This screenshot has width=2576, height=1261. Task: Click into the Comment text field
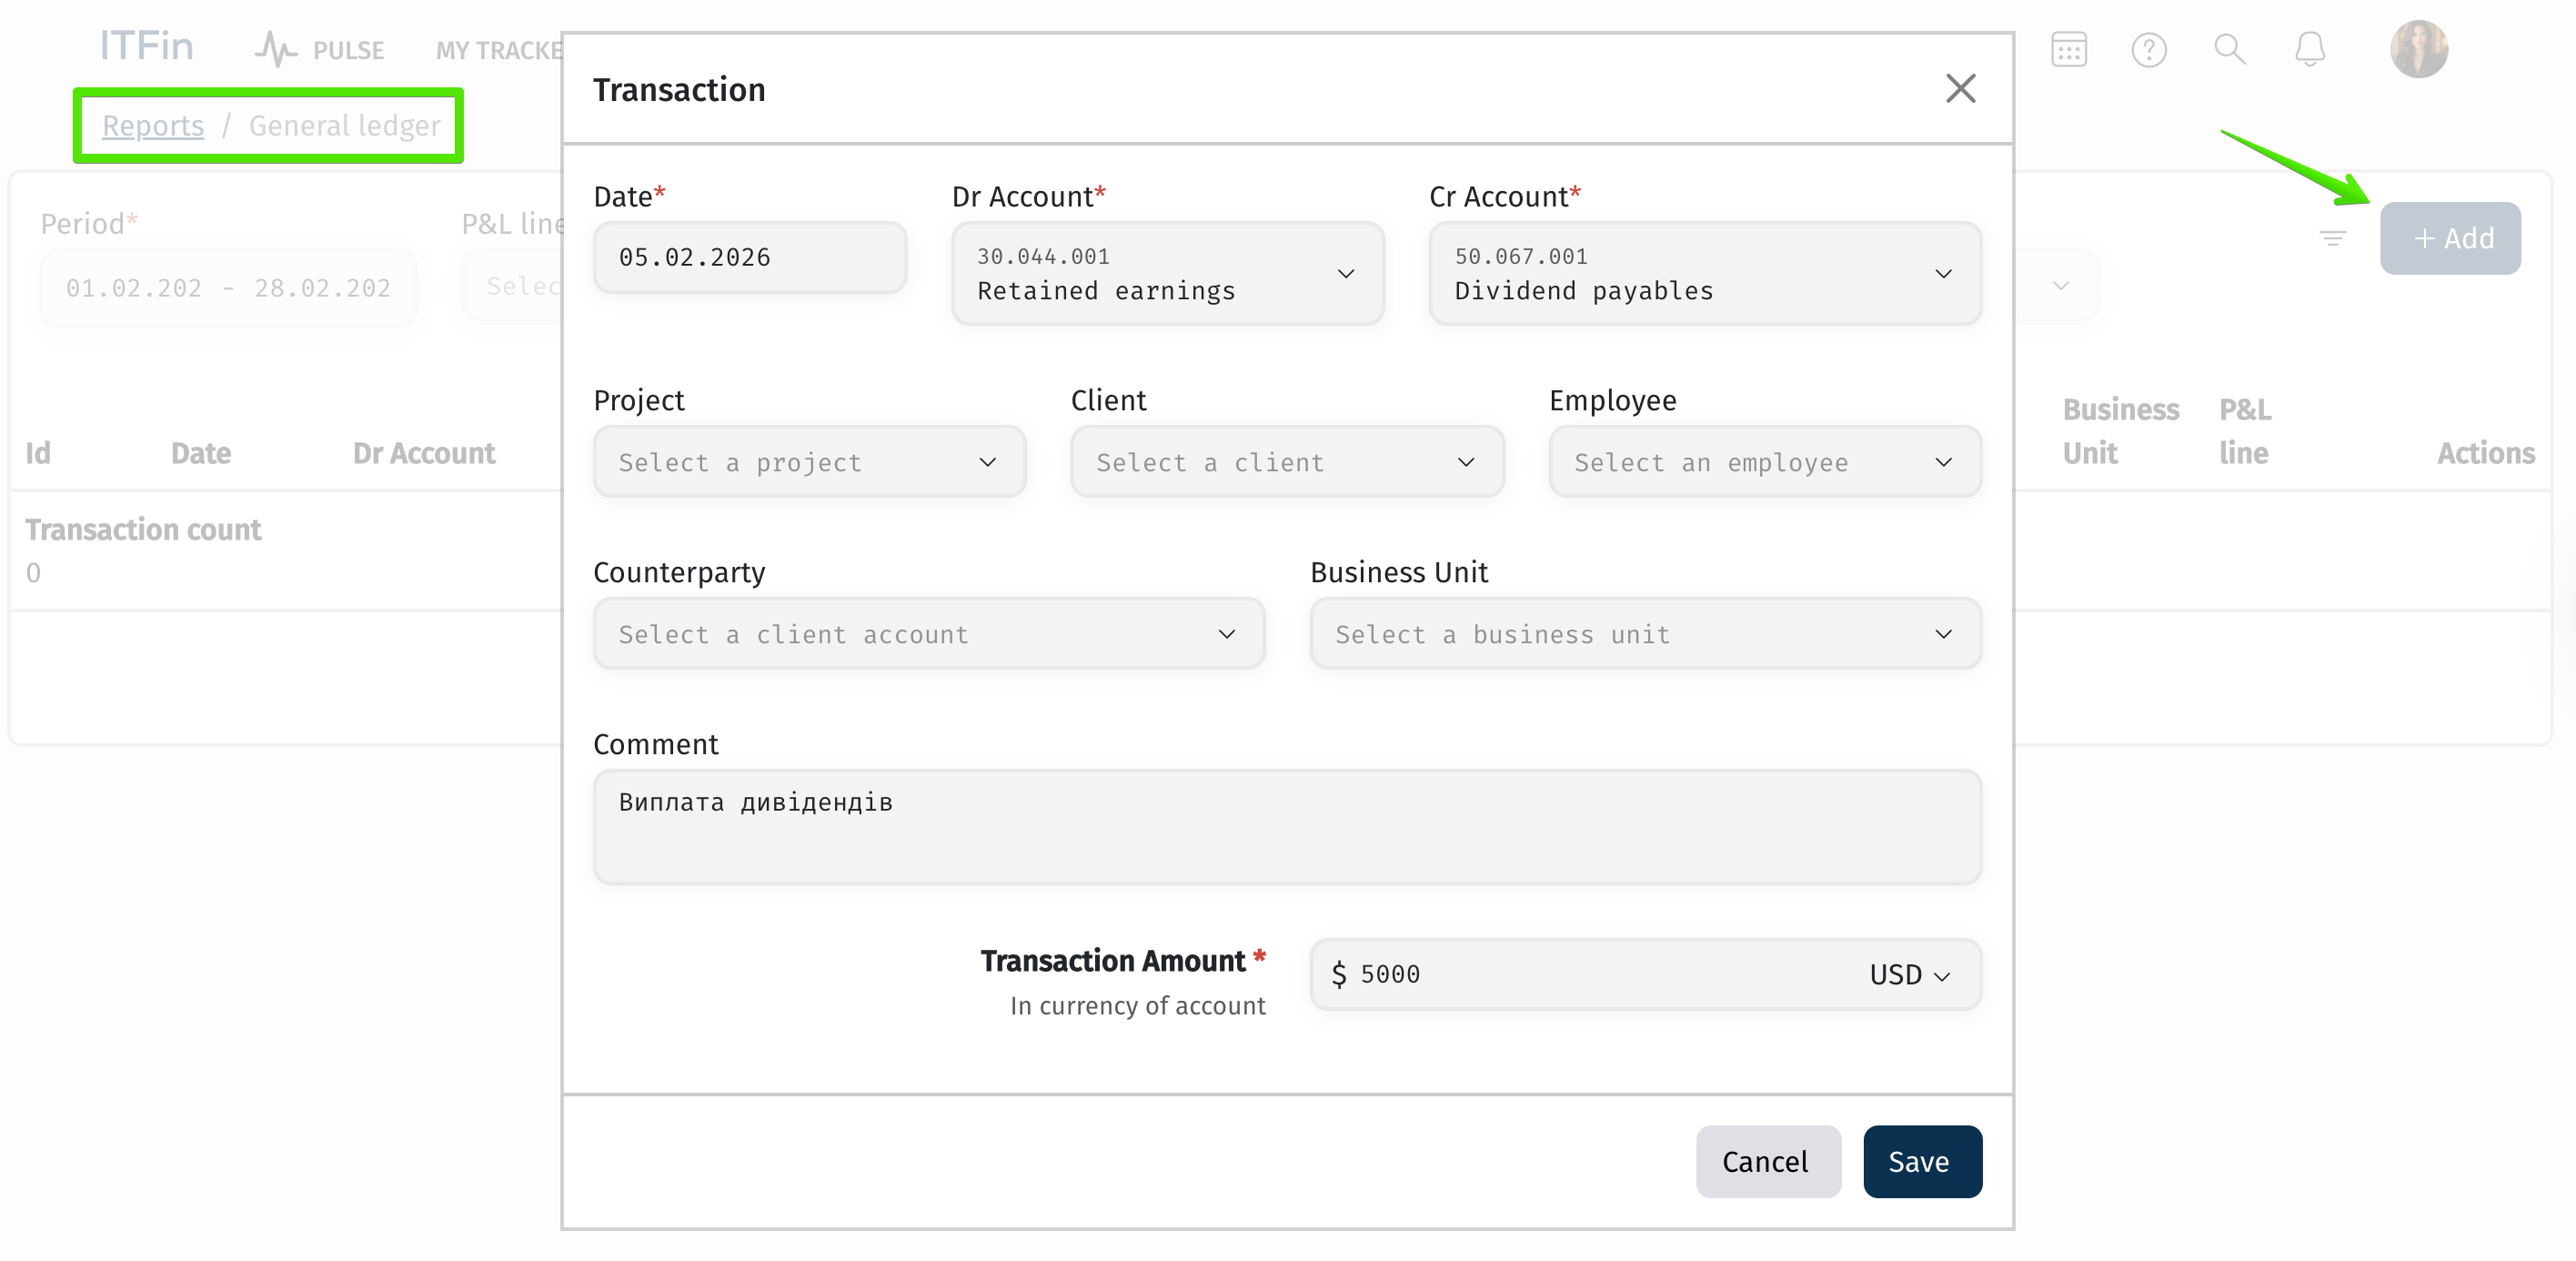pos(1286,827)
